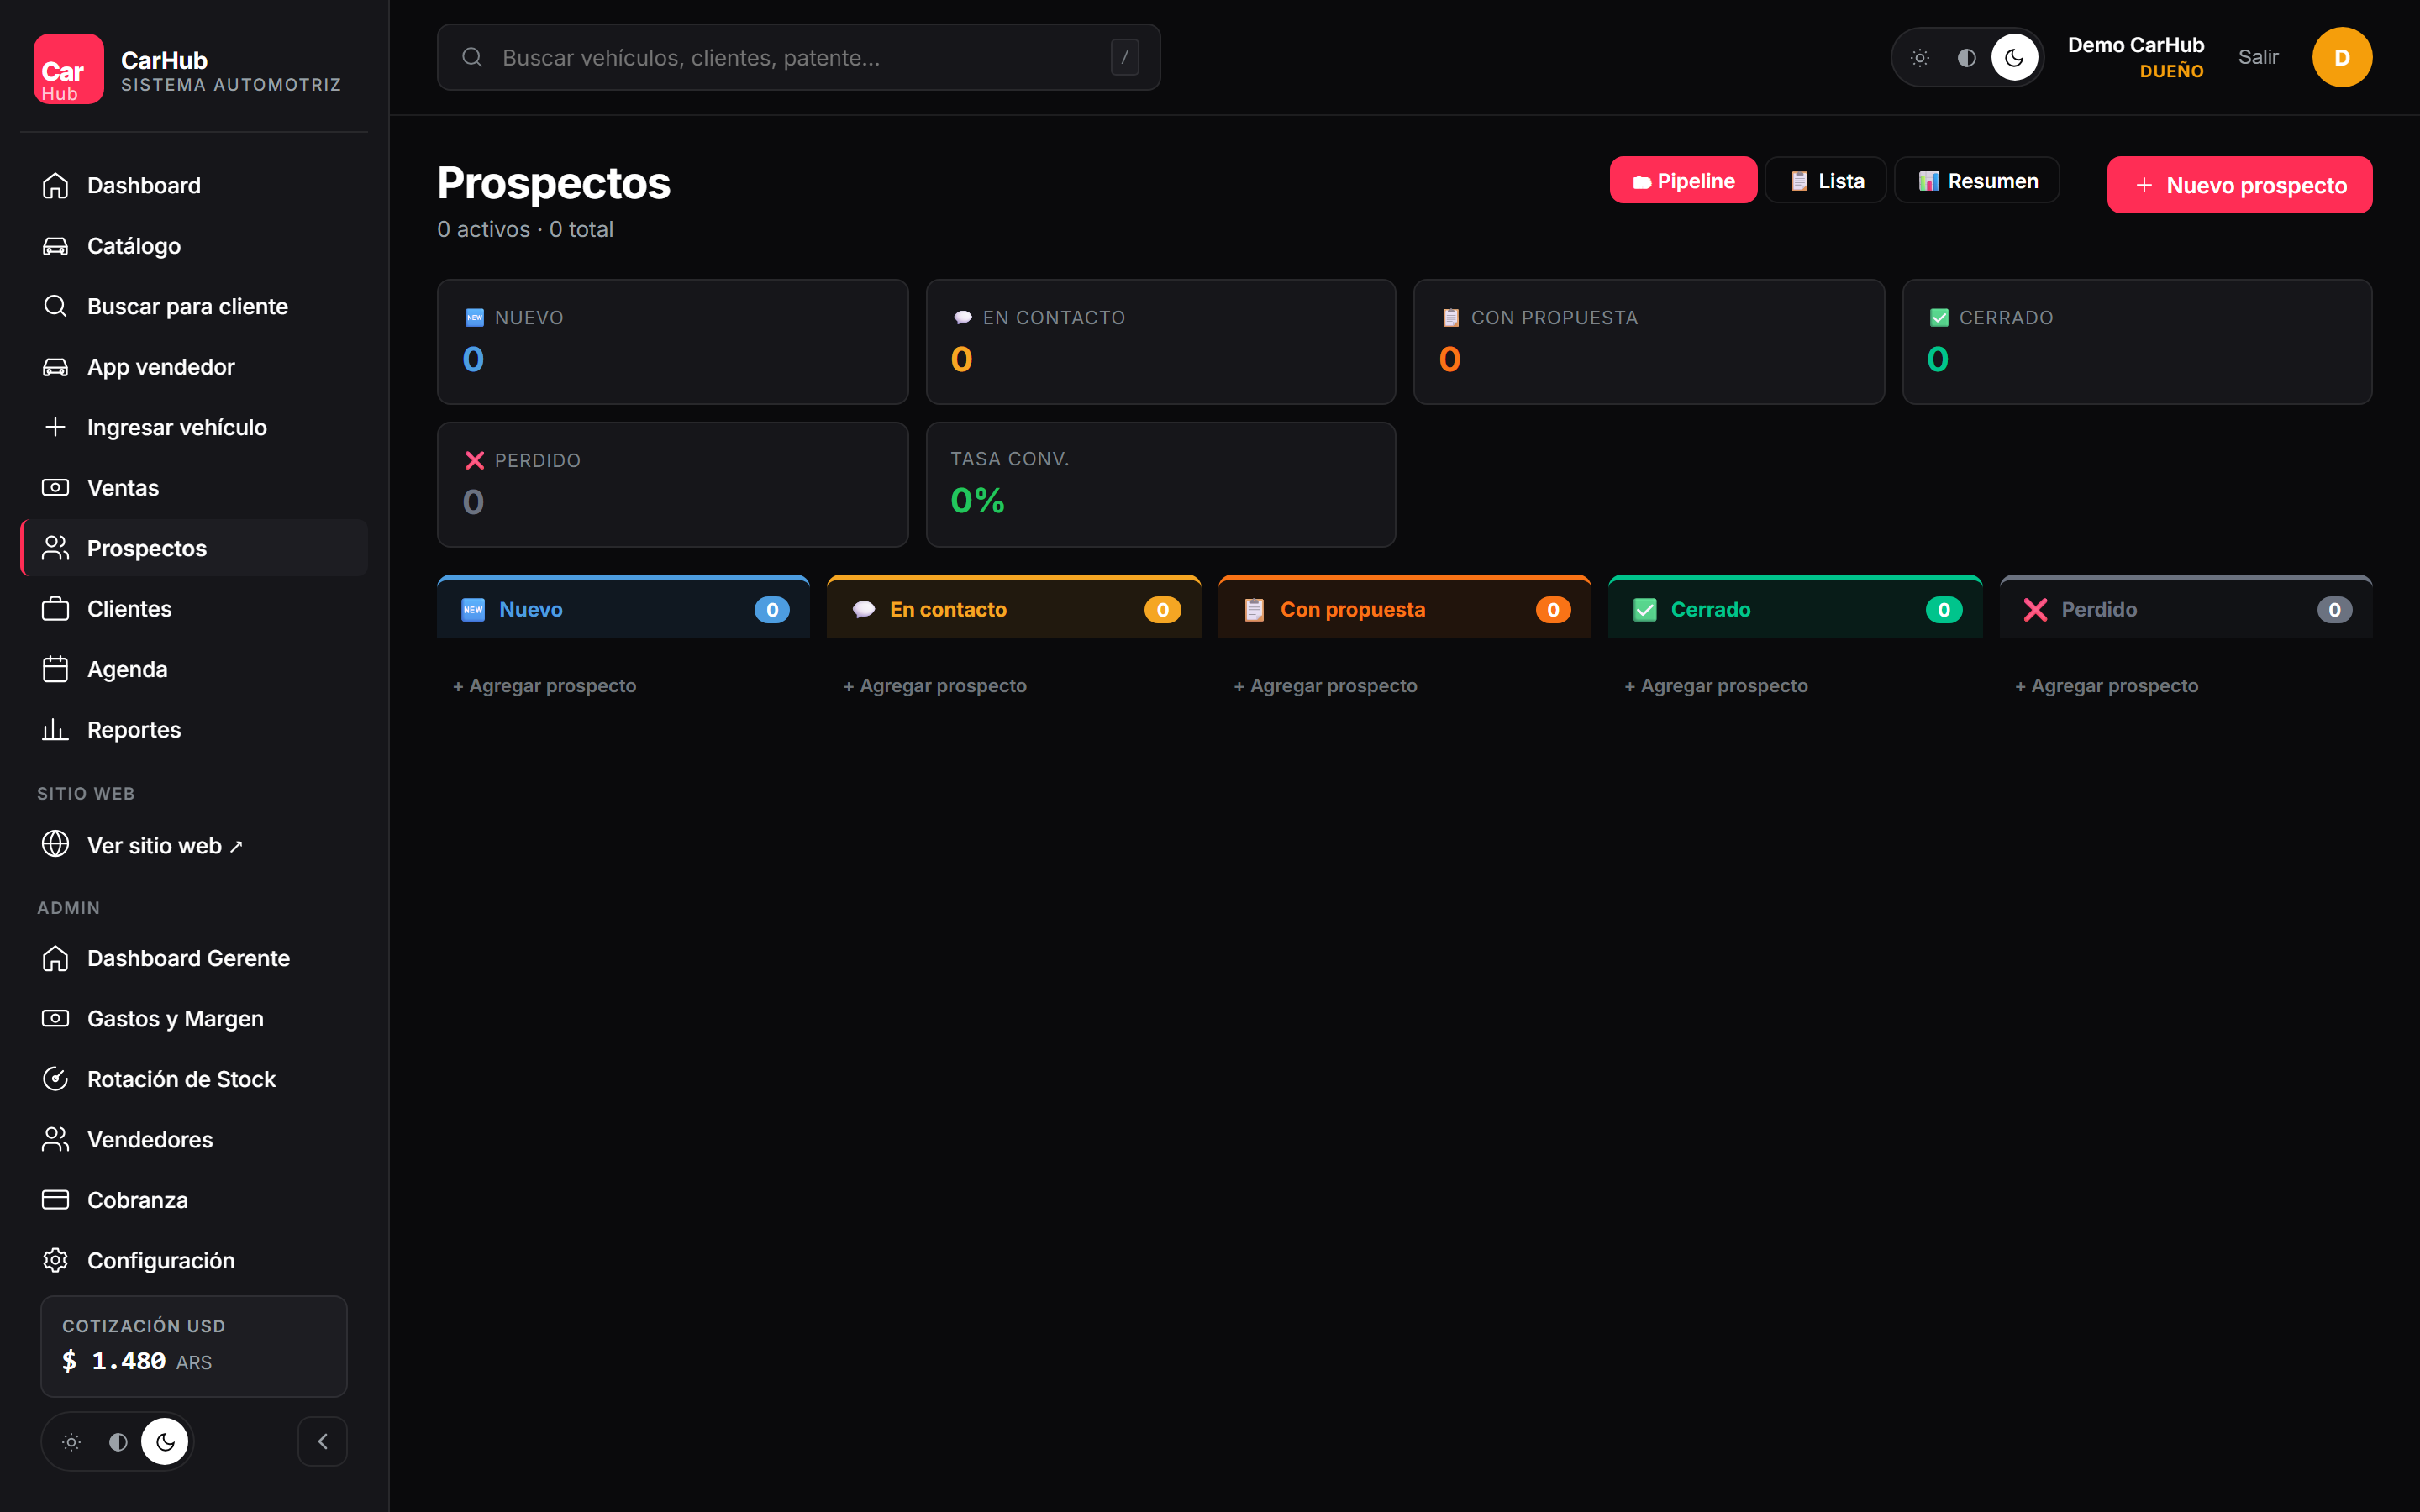The width and height of the screenshot is (2420, 1512).
Task: Click the Perdido column count badge
Action: pyautogui.click(x=2334, y=610)
